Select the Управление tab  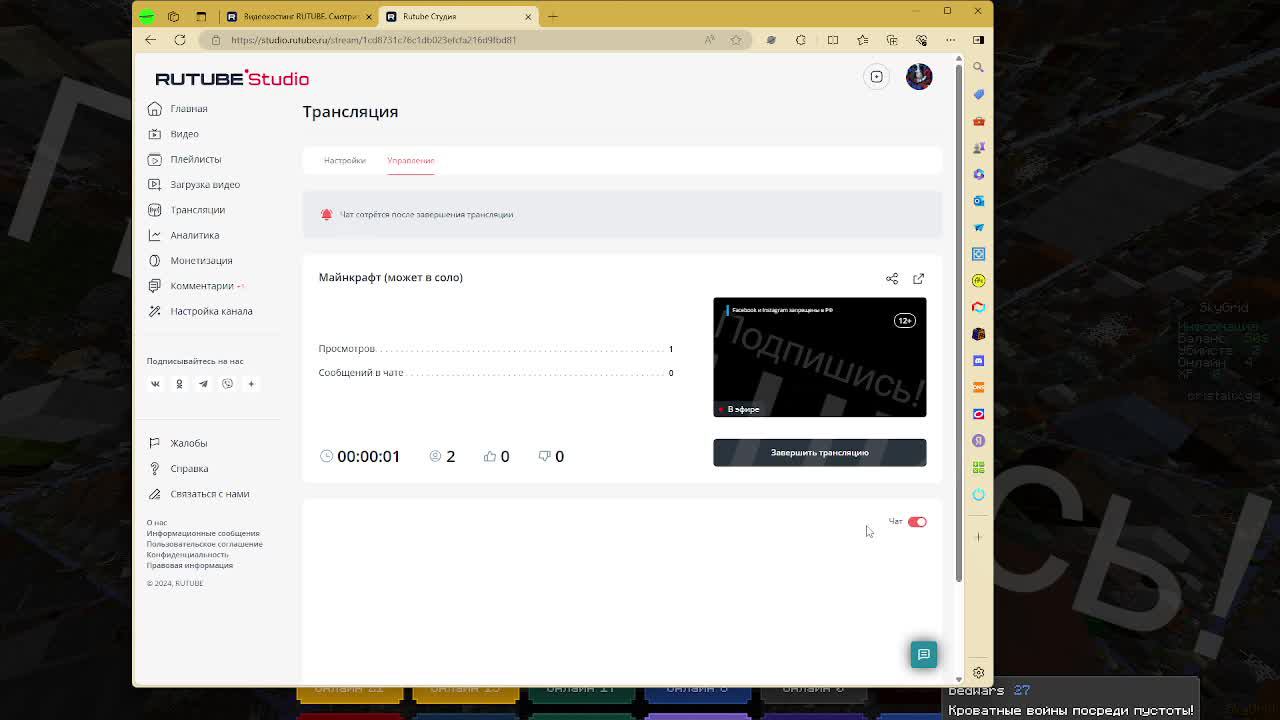tap(410, 160)
